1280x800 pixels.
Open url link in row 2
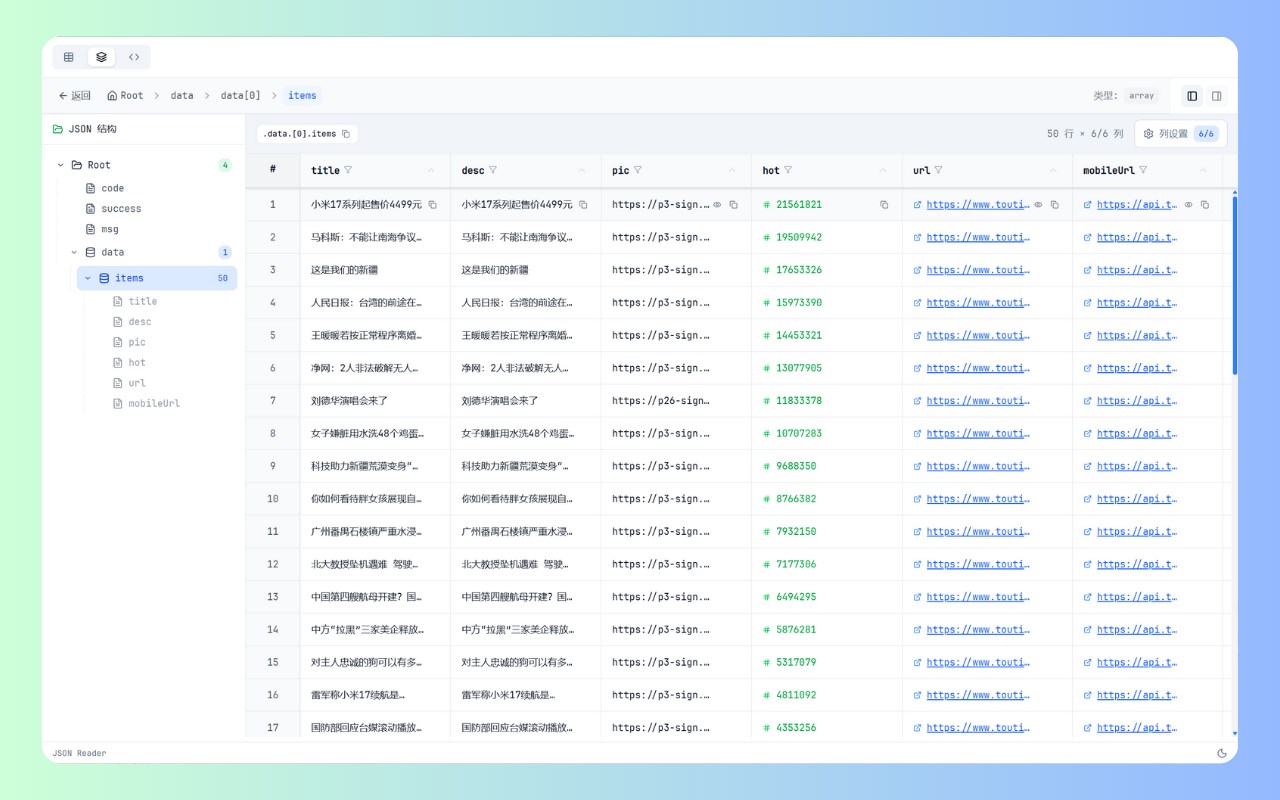pyautogui.click(x=977, y=238)
